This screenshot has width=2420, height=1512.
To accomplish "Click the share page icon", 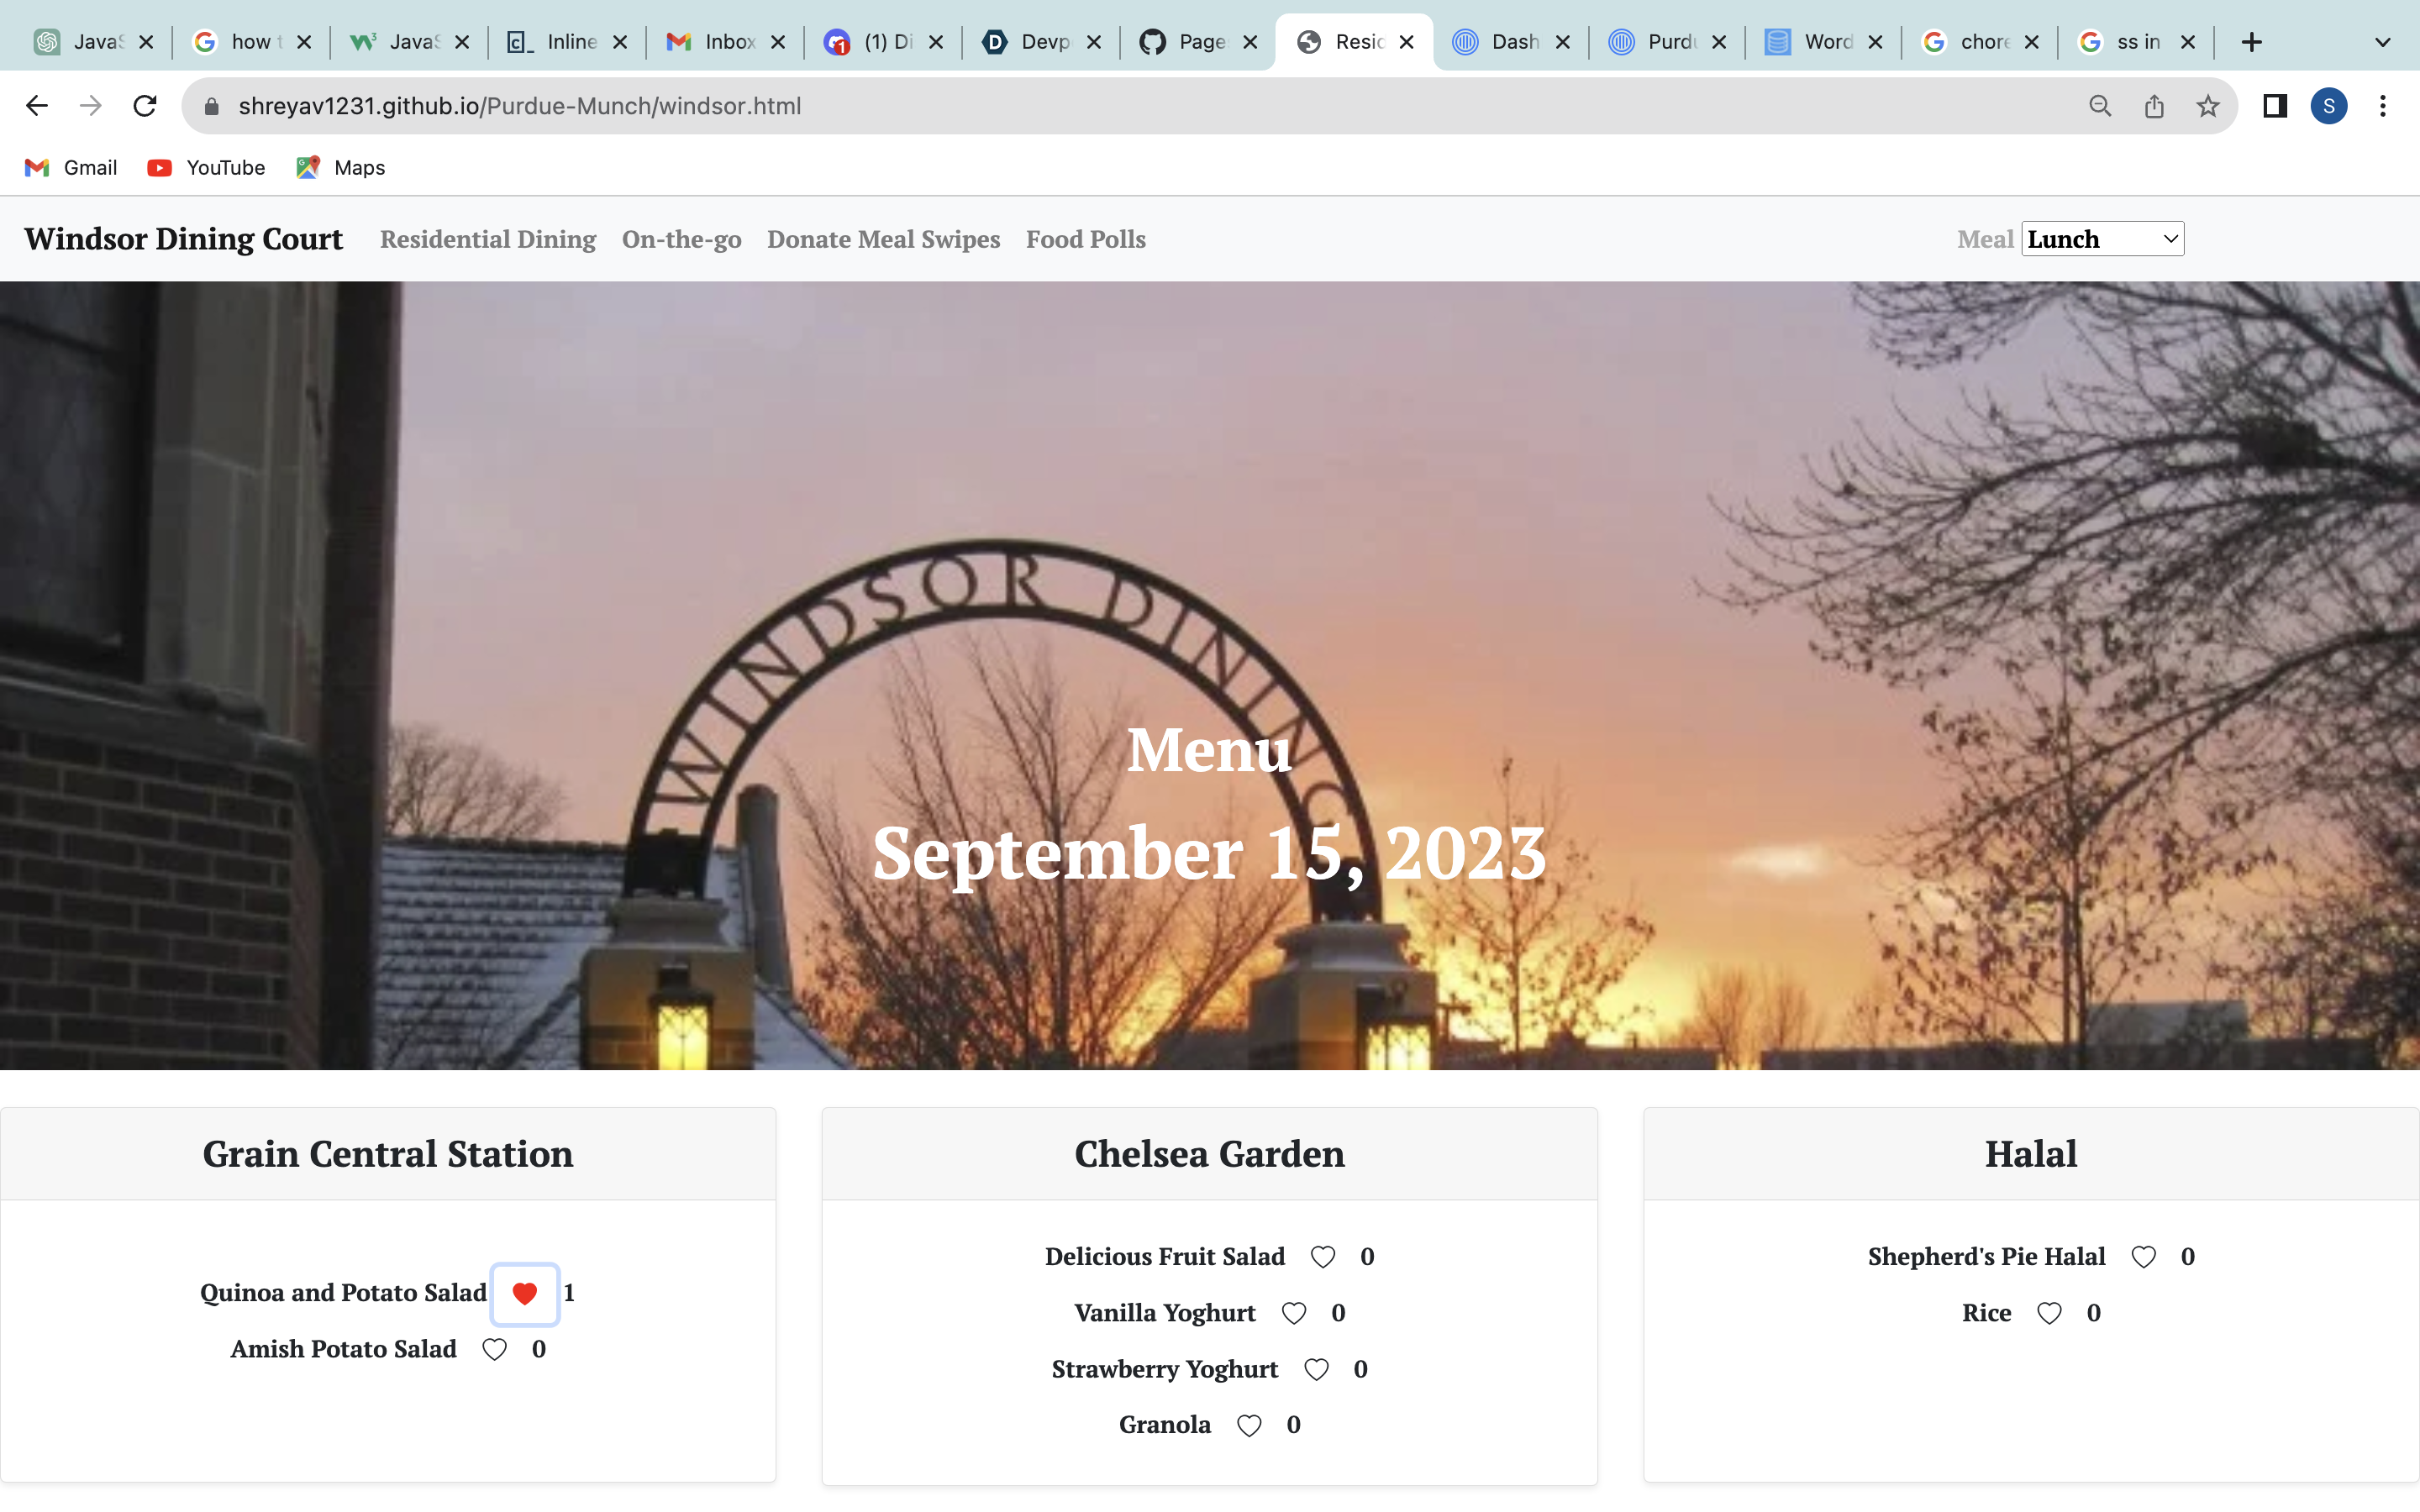I will pos(2154,106).
